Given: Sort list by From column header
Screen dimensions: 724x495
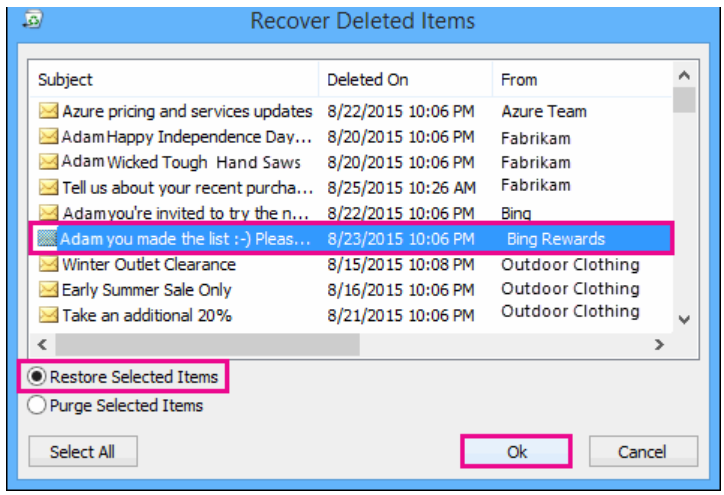Looking at the screenshot, I should (x=582, y=79).
